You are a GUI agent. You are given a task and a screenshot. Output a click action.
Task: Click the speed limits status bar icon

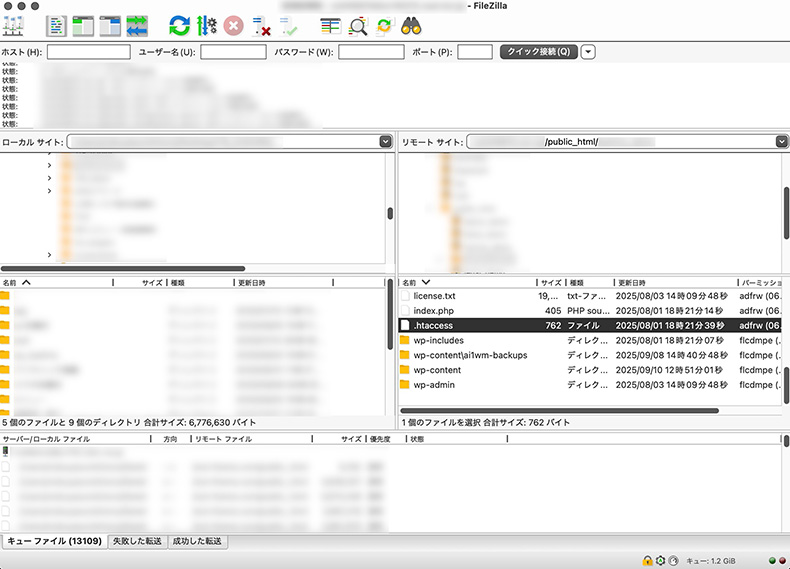coord(673,560)
